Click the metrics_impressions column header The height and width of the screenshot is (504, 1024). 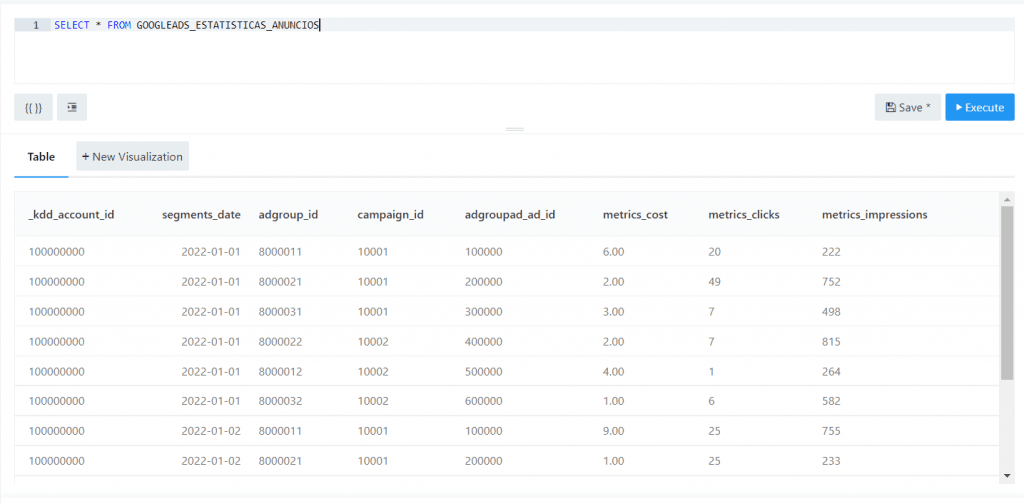[874, 214]
